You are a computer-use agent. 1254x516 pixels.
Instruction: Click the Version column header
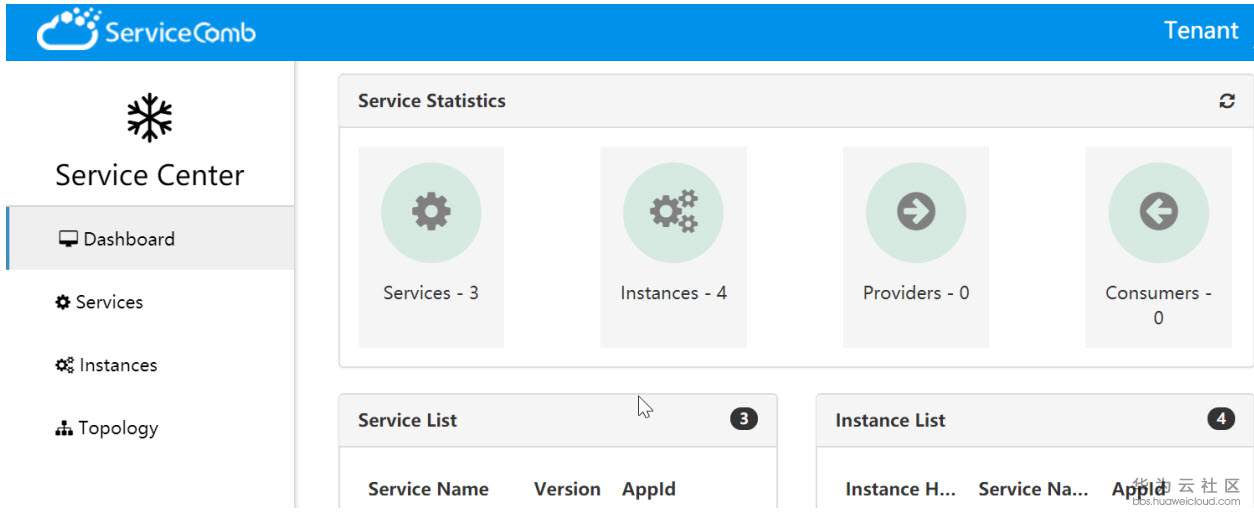pos(567,489)
